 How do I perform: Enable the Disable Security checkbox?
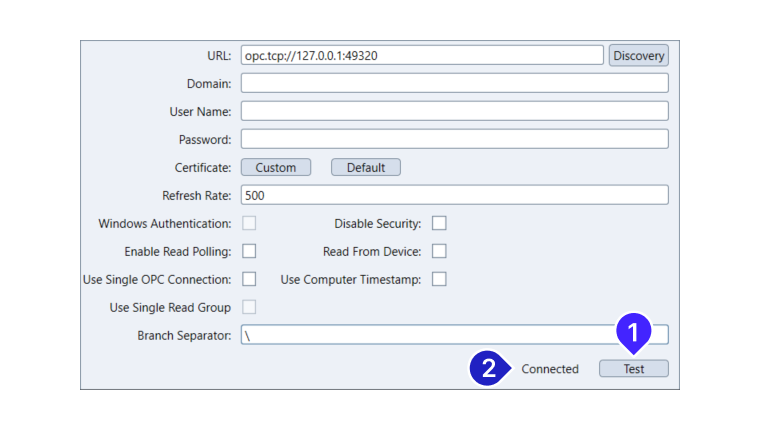439,223
